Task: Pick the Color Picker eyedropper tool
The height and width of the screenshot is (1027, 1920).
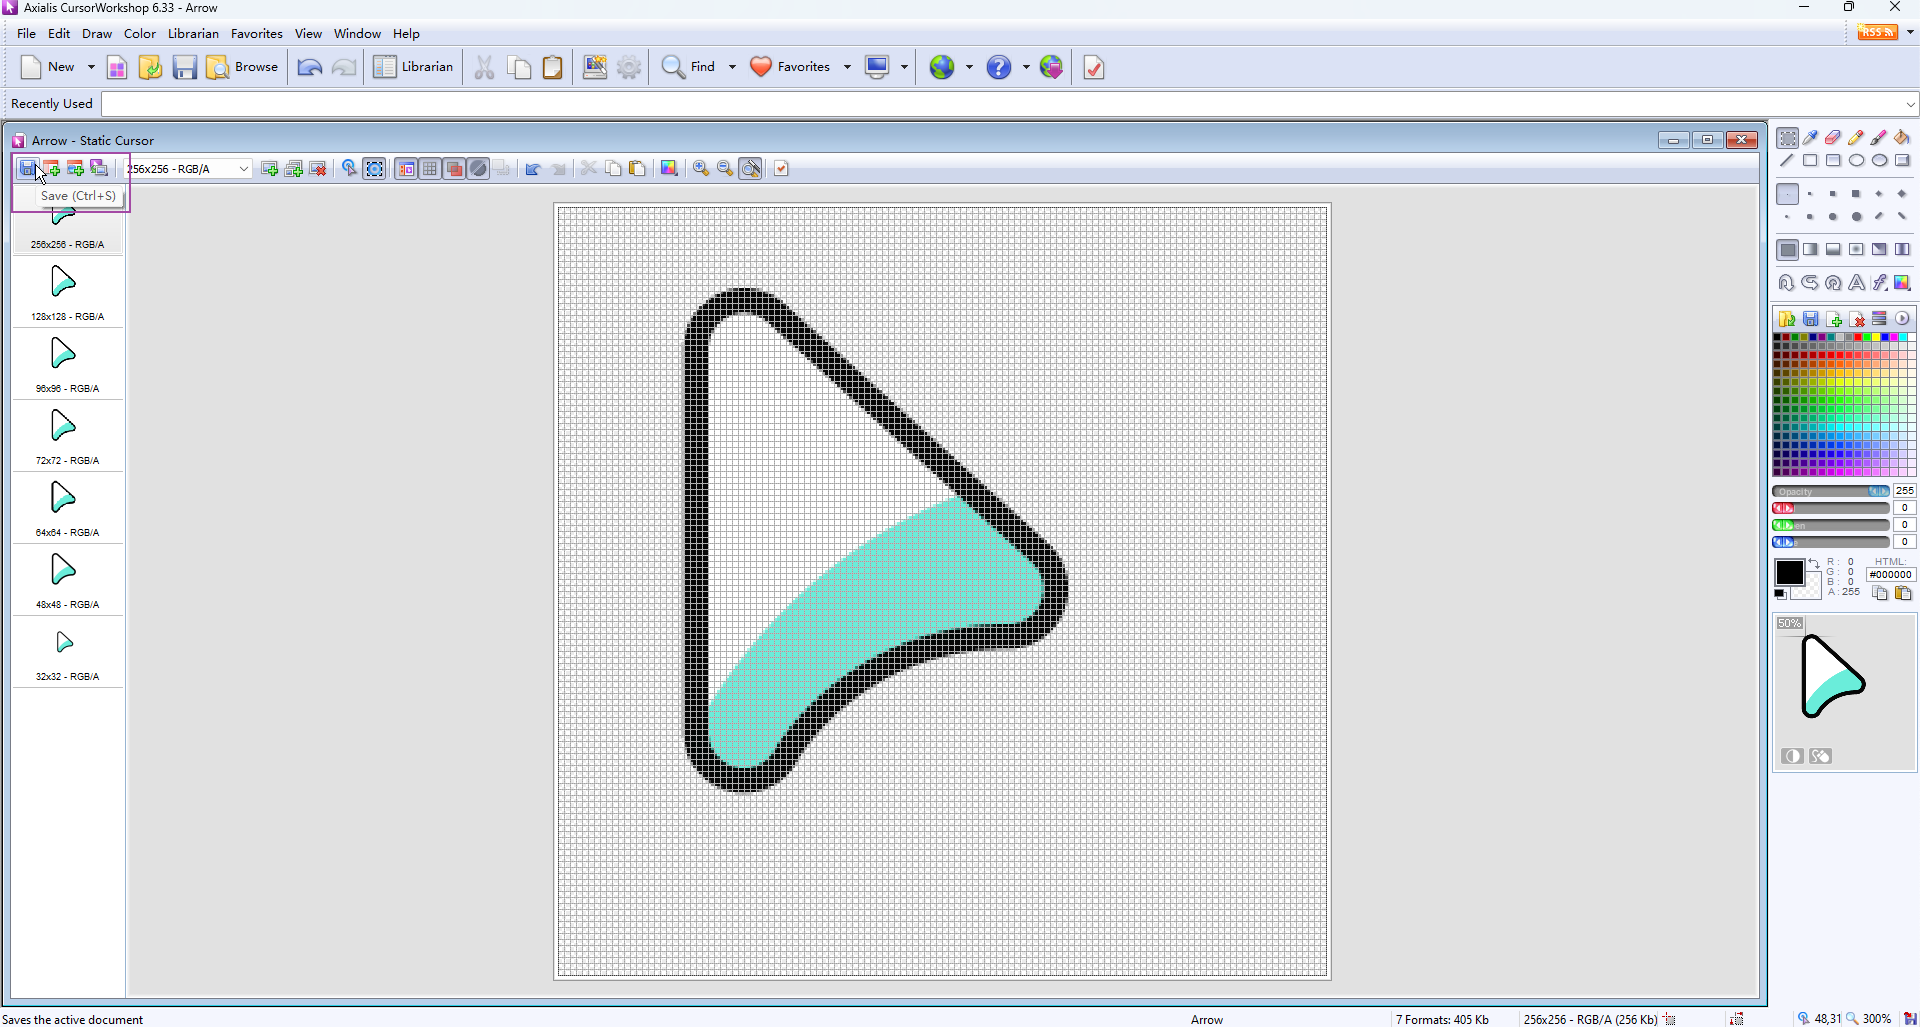Action: point(1810,138)
